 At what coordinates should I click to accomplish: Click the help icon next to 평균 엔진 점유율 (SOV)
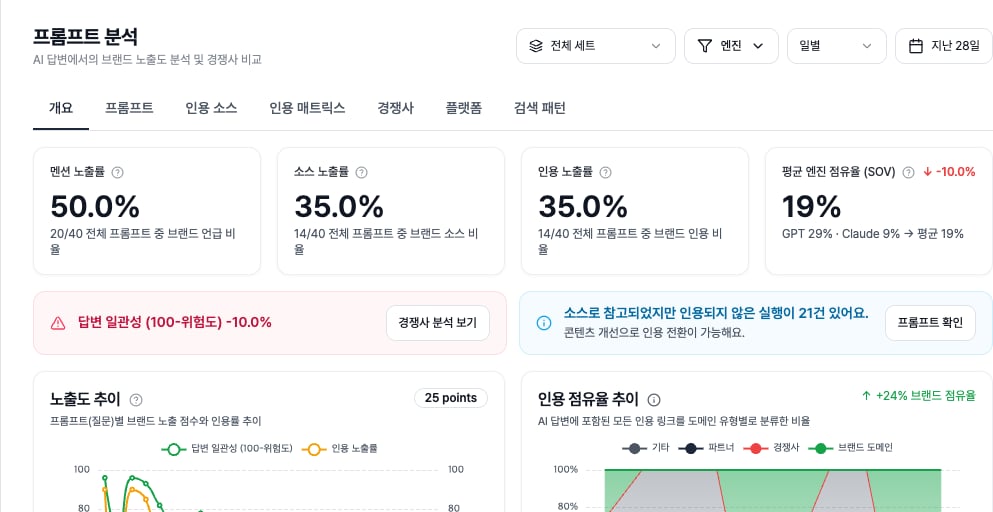tap(908, 172)
